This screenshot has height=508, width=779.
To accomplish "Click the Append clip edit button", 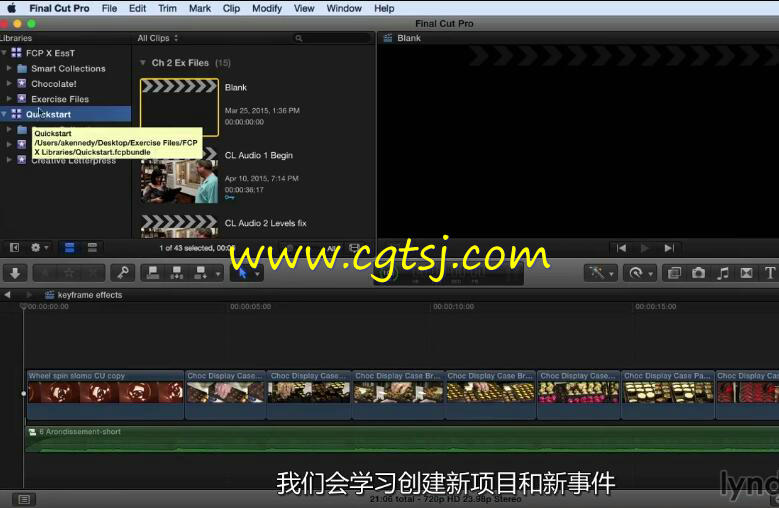I will point(200,273).
